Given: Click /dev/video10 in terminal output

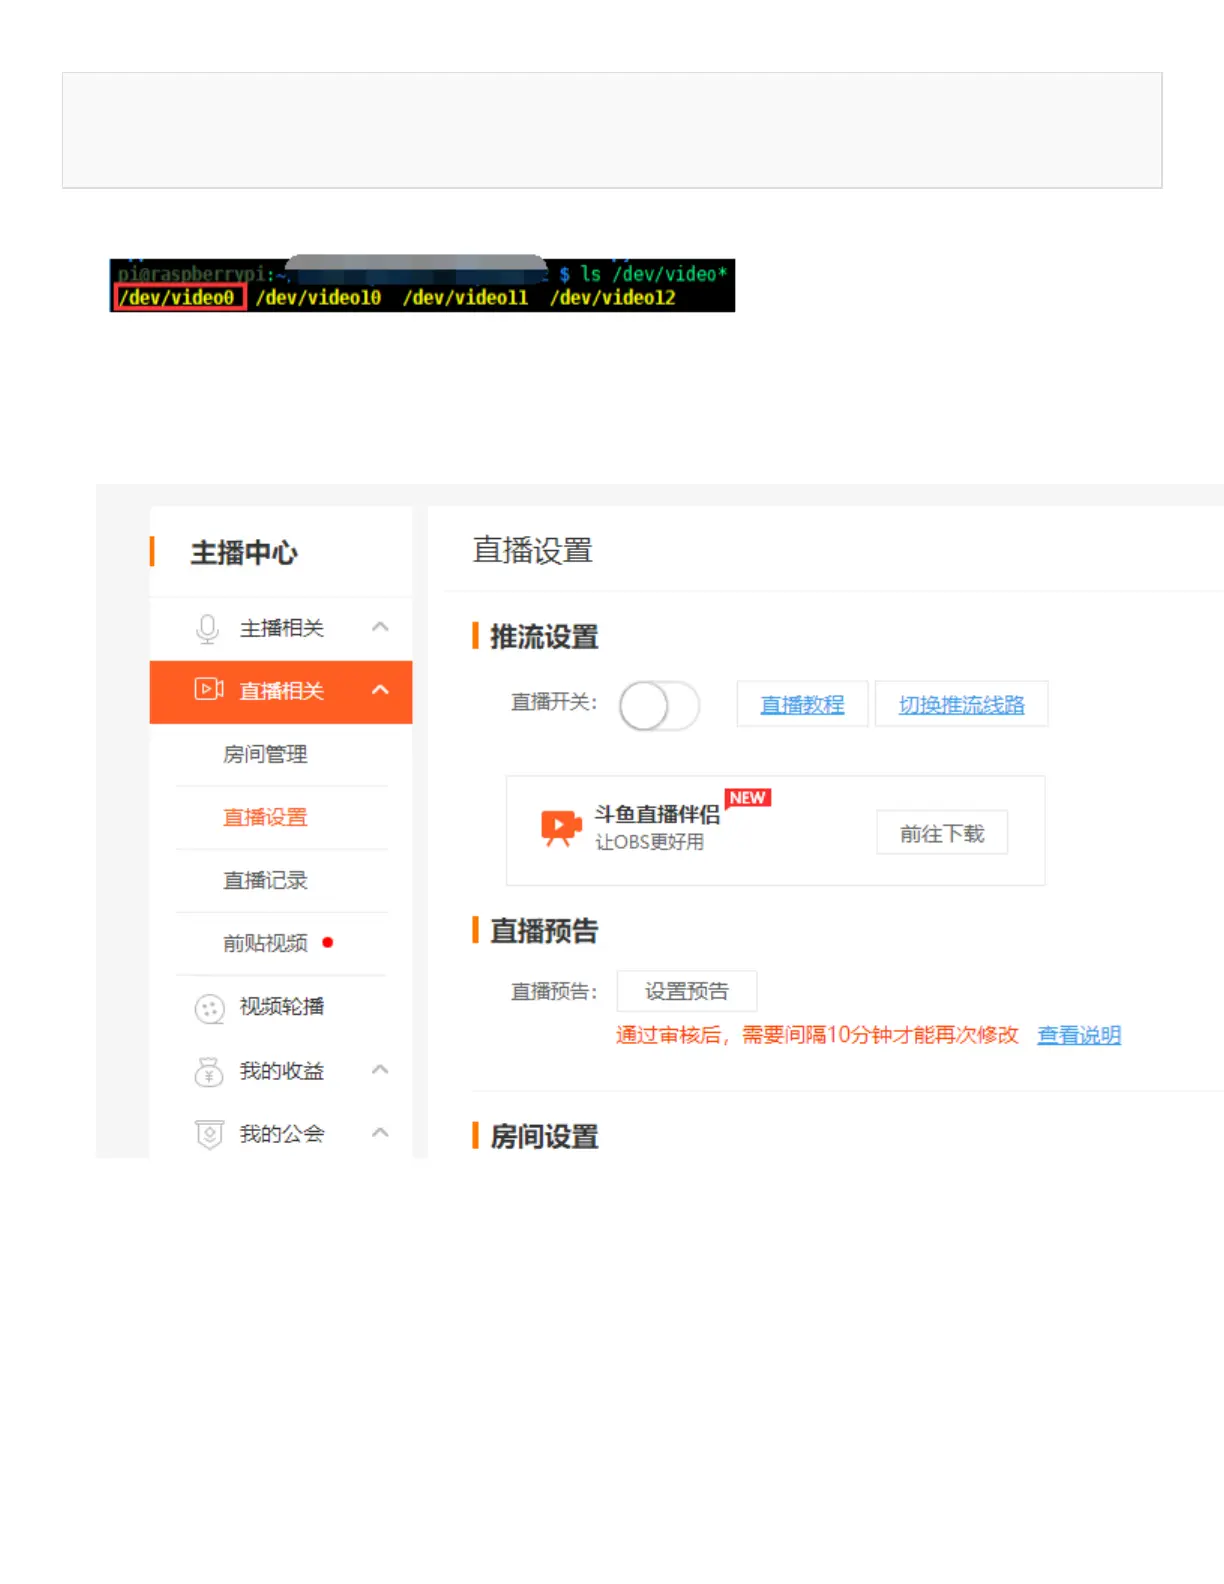Looking at the screenshot, I should (318, 297).
